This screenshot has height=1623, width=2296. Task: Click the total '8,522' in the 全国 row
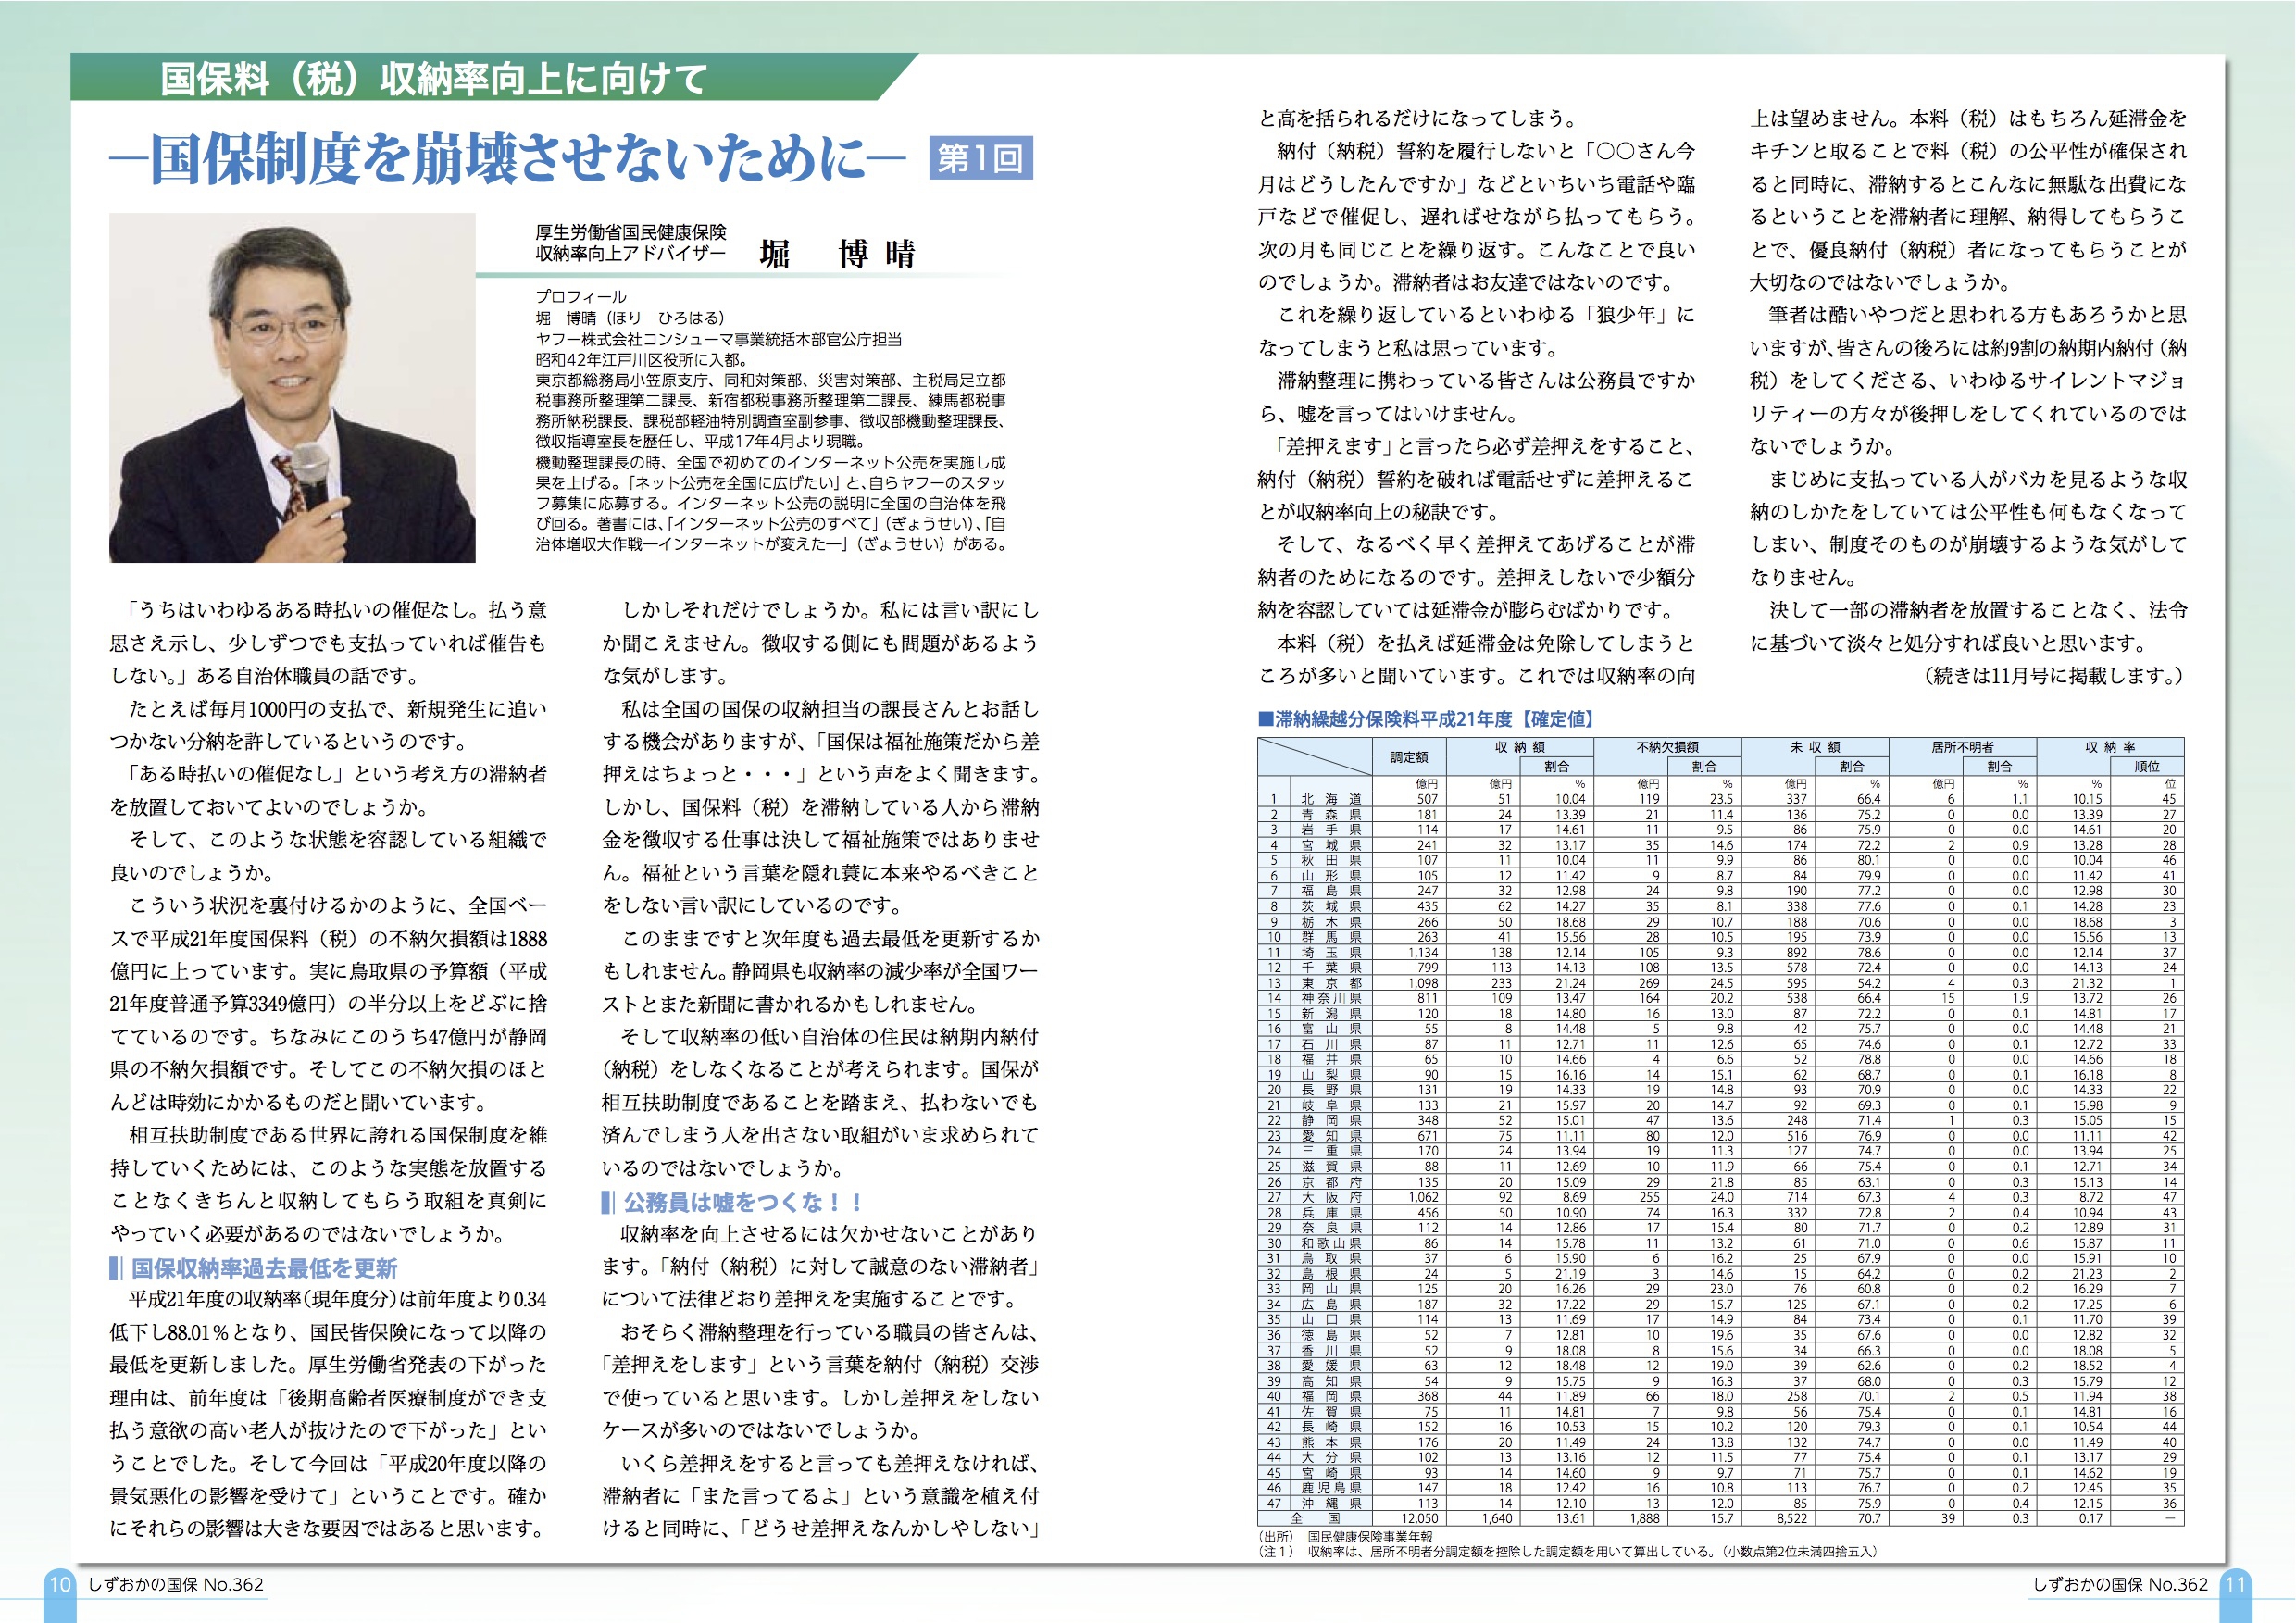(x=1791, y=1518)
